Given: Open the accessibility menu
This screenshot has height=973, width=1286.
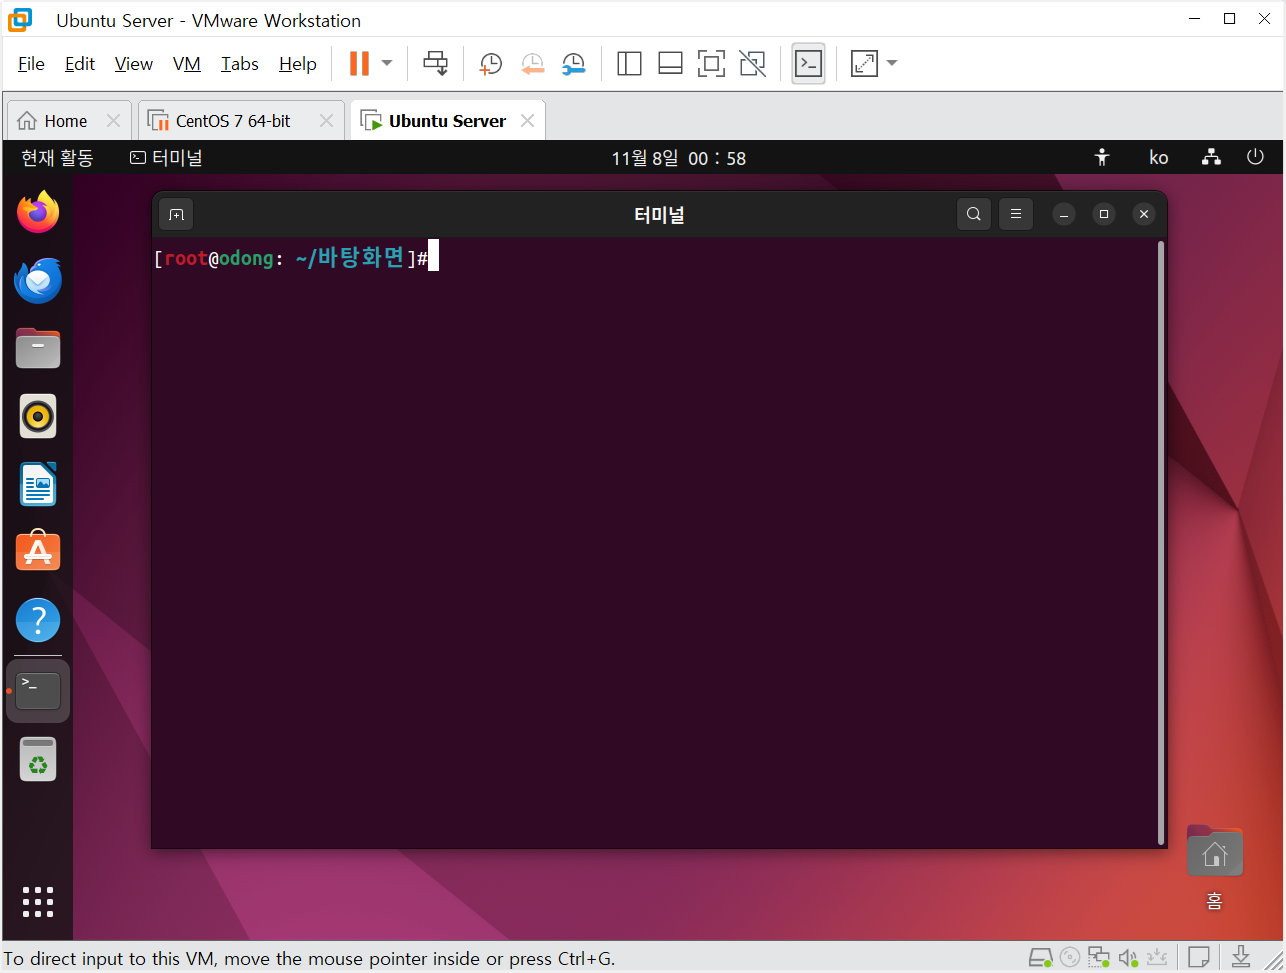Looking at the screenshot, I should pyautogui.click(x=1102, y=157).
